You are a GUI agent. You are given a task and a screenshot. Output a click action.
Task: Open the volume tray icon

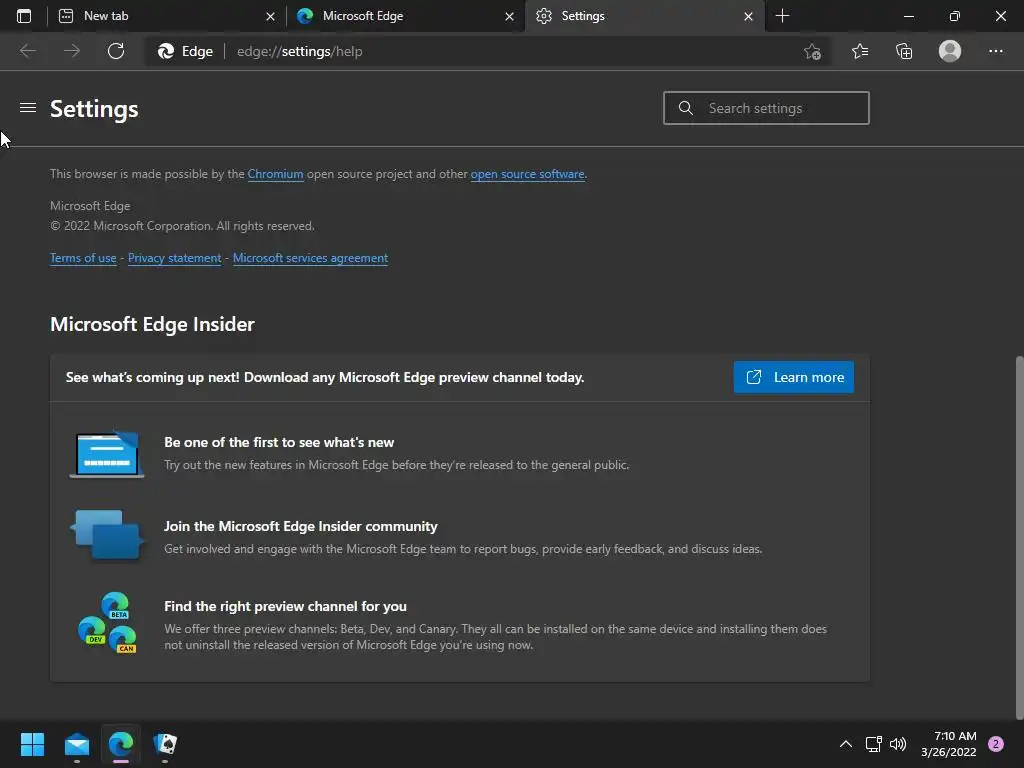click(x=898, y=744)
